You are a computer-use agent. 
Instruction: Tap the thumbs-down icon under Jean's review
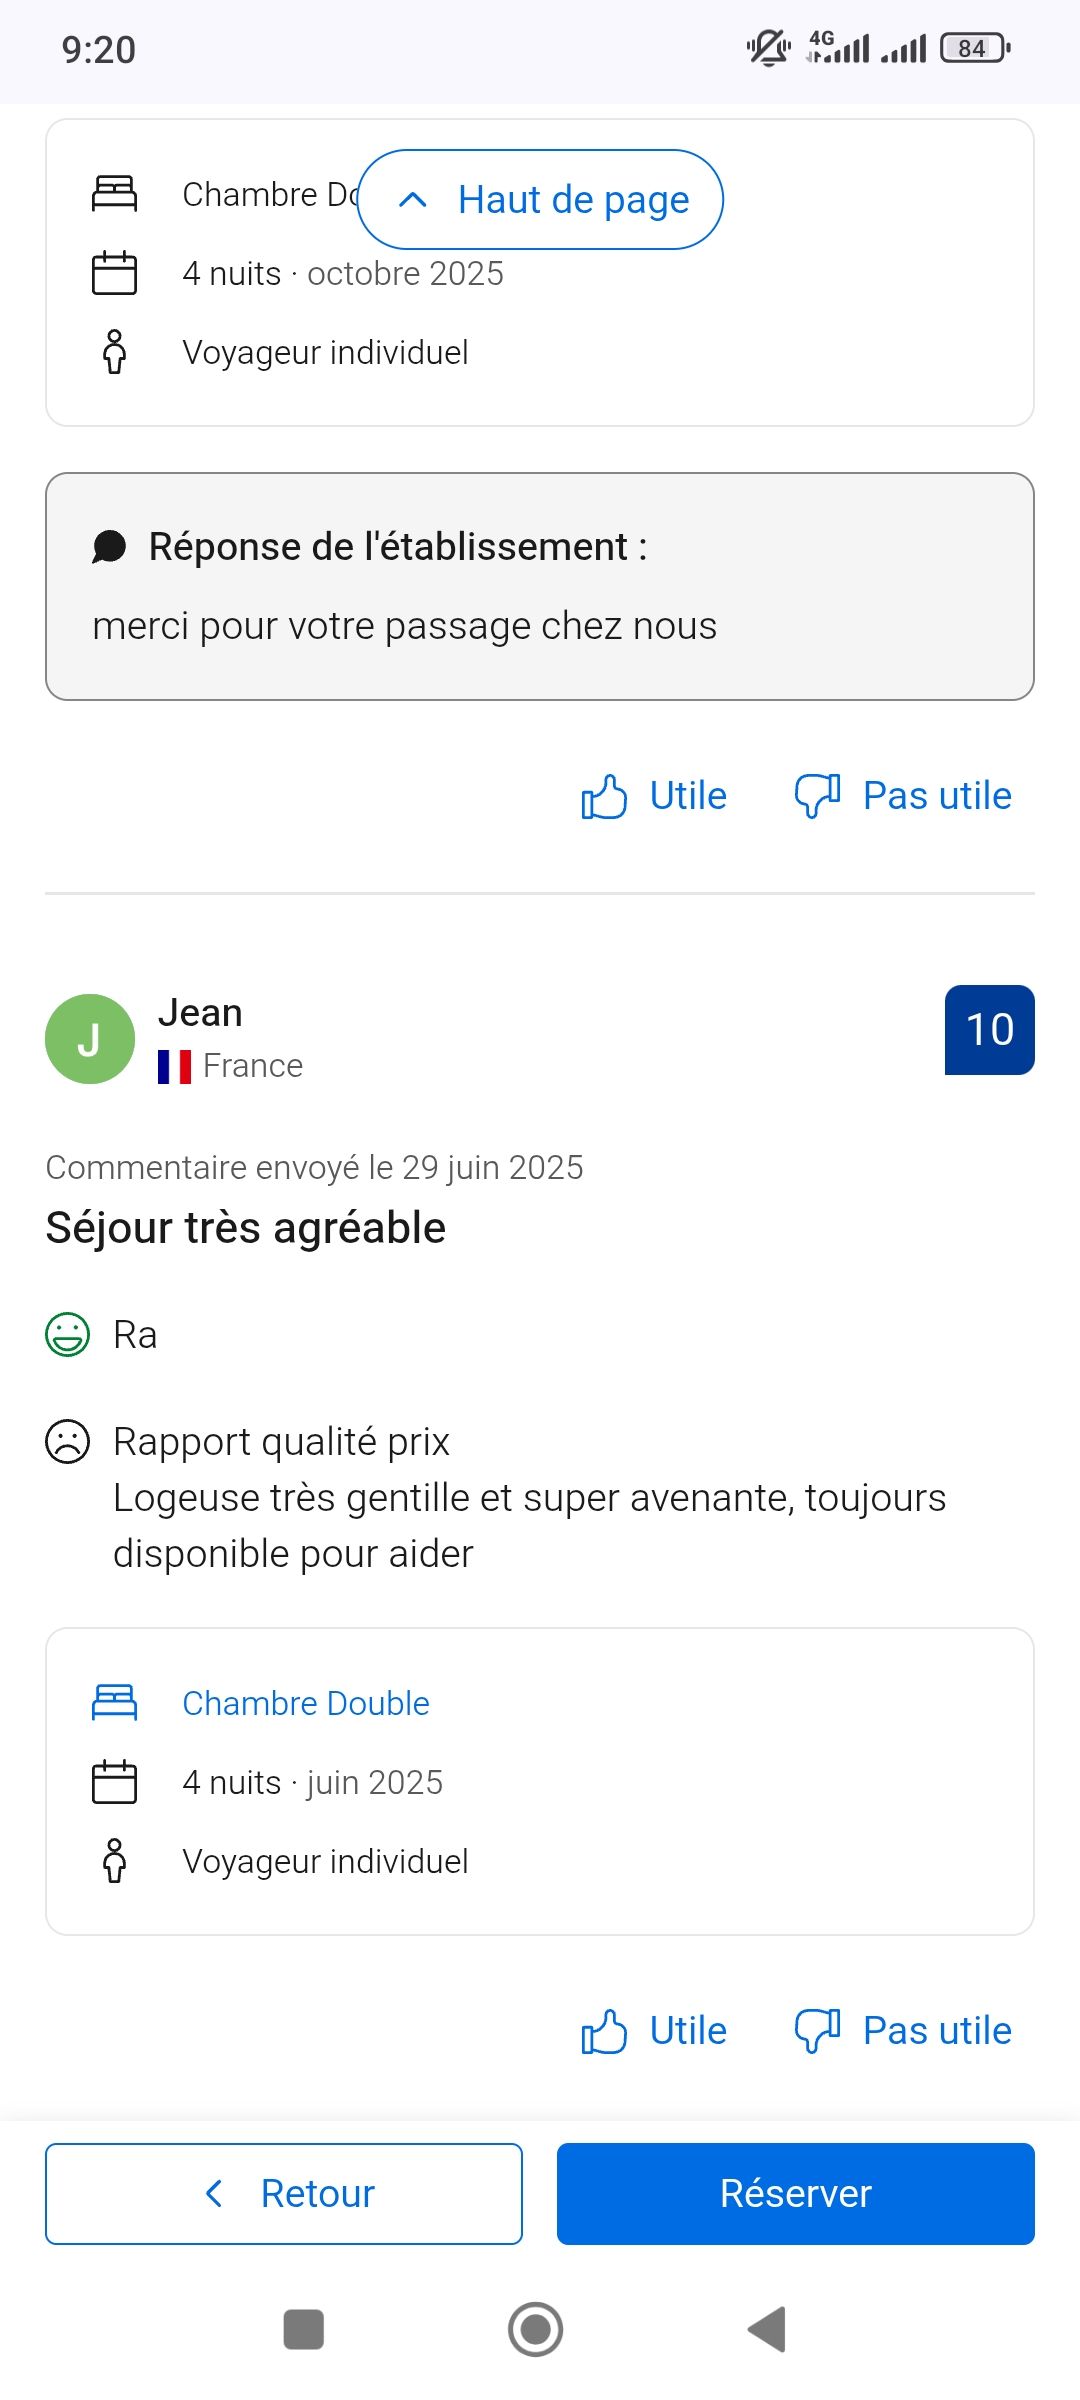pos(817,2031)
